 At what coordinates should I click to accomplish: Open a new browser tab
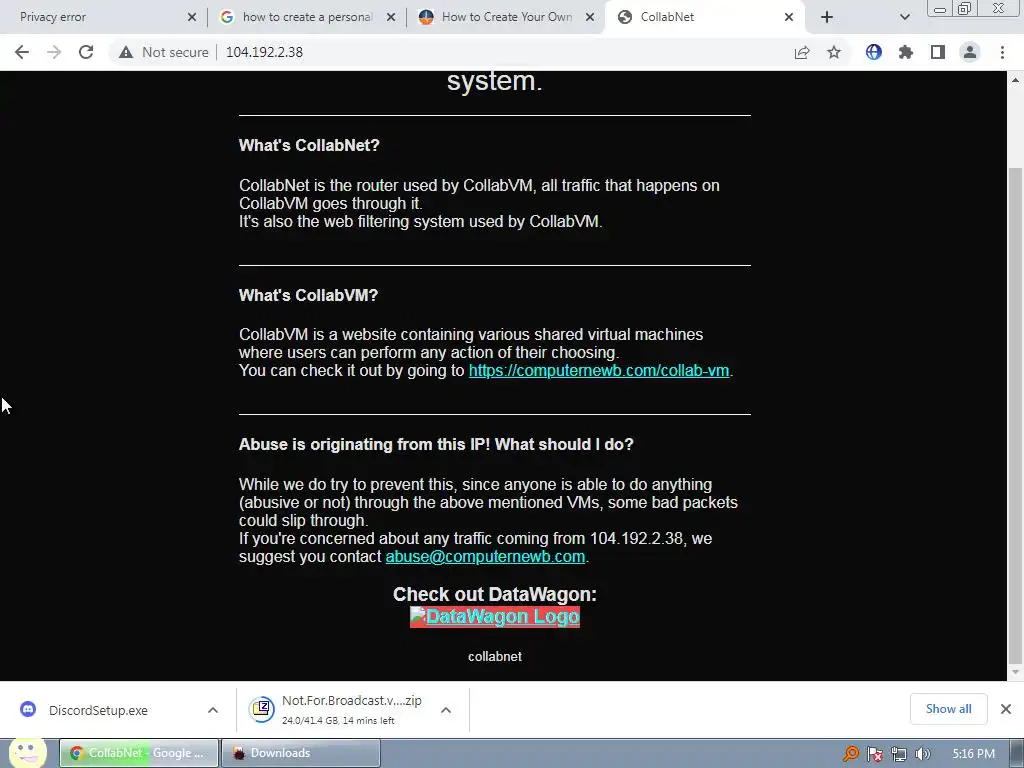click(827, 17)
